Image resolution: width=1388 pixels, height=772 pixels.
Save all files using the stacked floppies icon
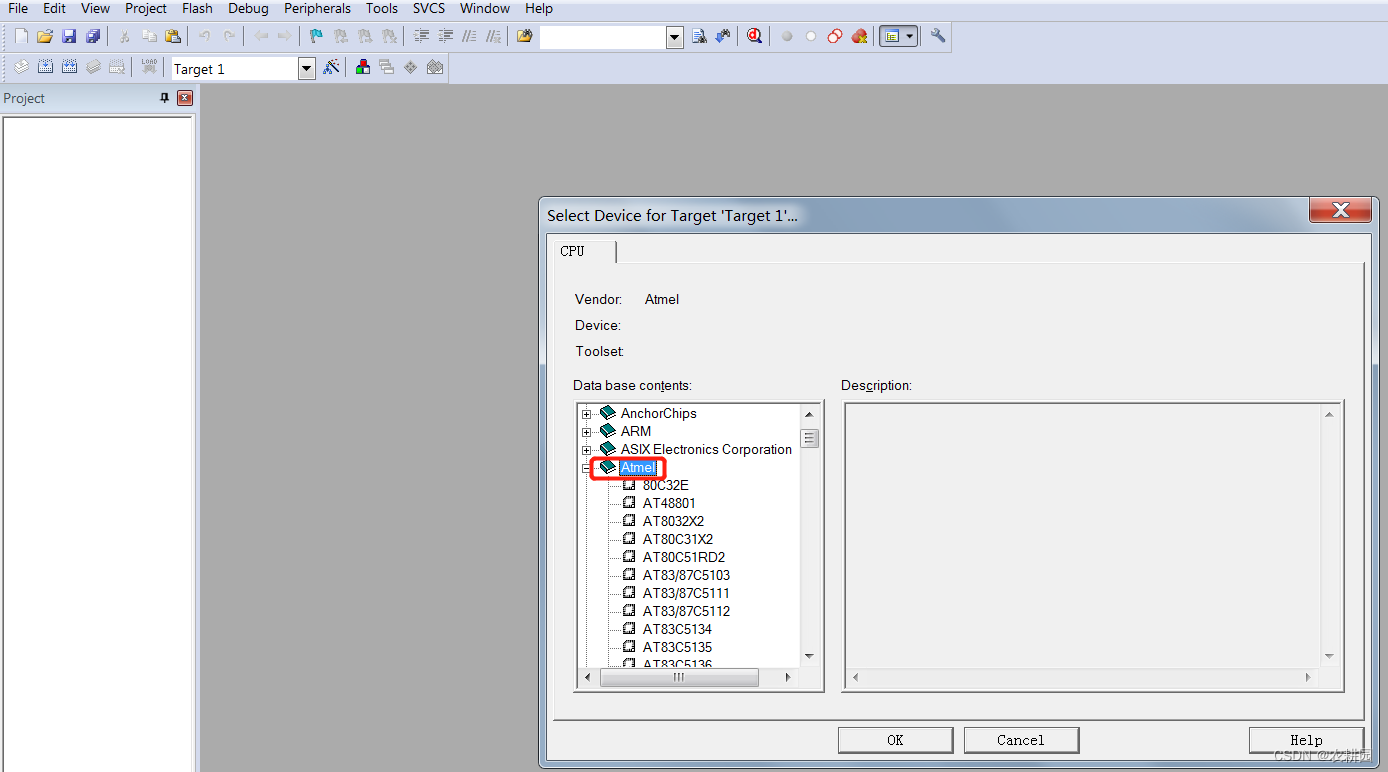click(93, 36)
